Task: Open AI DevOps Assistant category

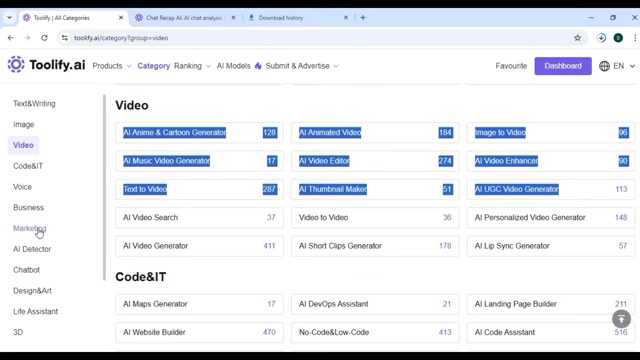Action: coord(375,304)
